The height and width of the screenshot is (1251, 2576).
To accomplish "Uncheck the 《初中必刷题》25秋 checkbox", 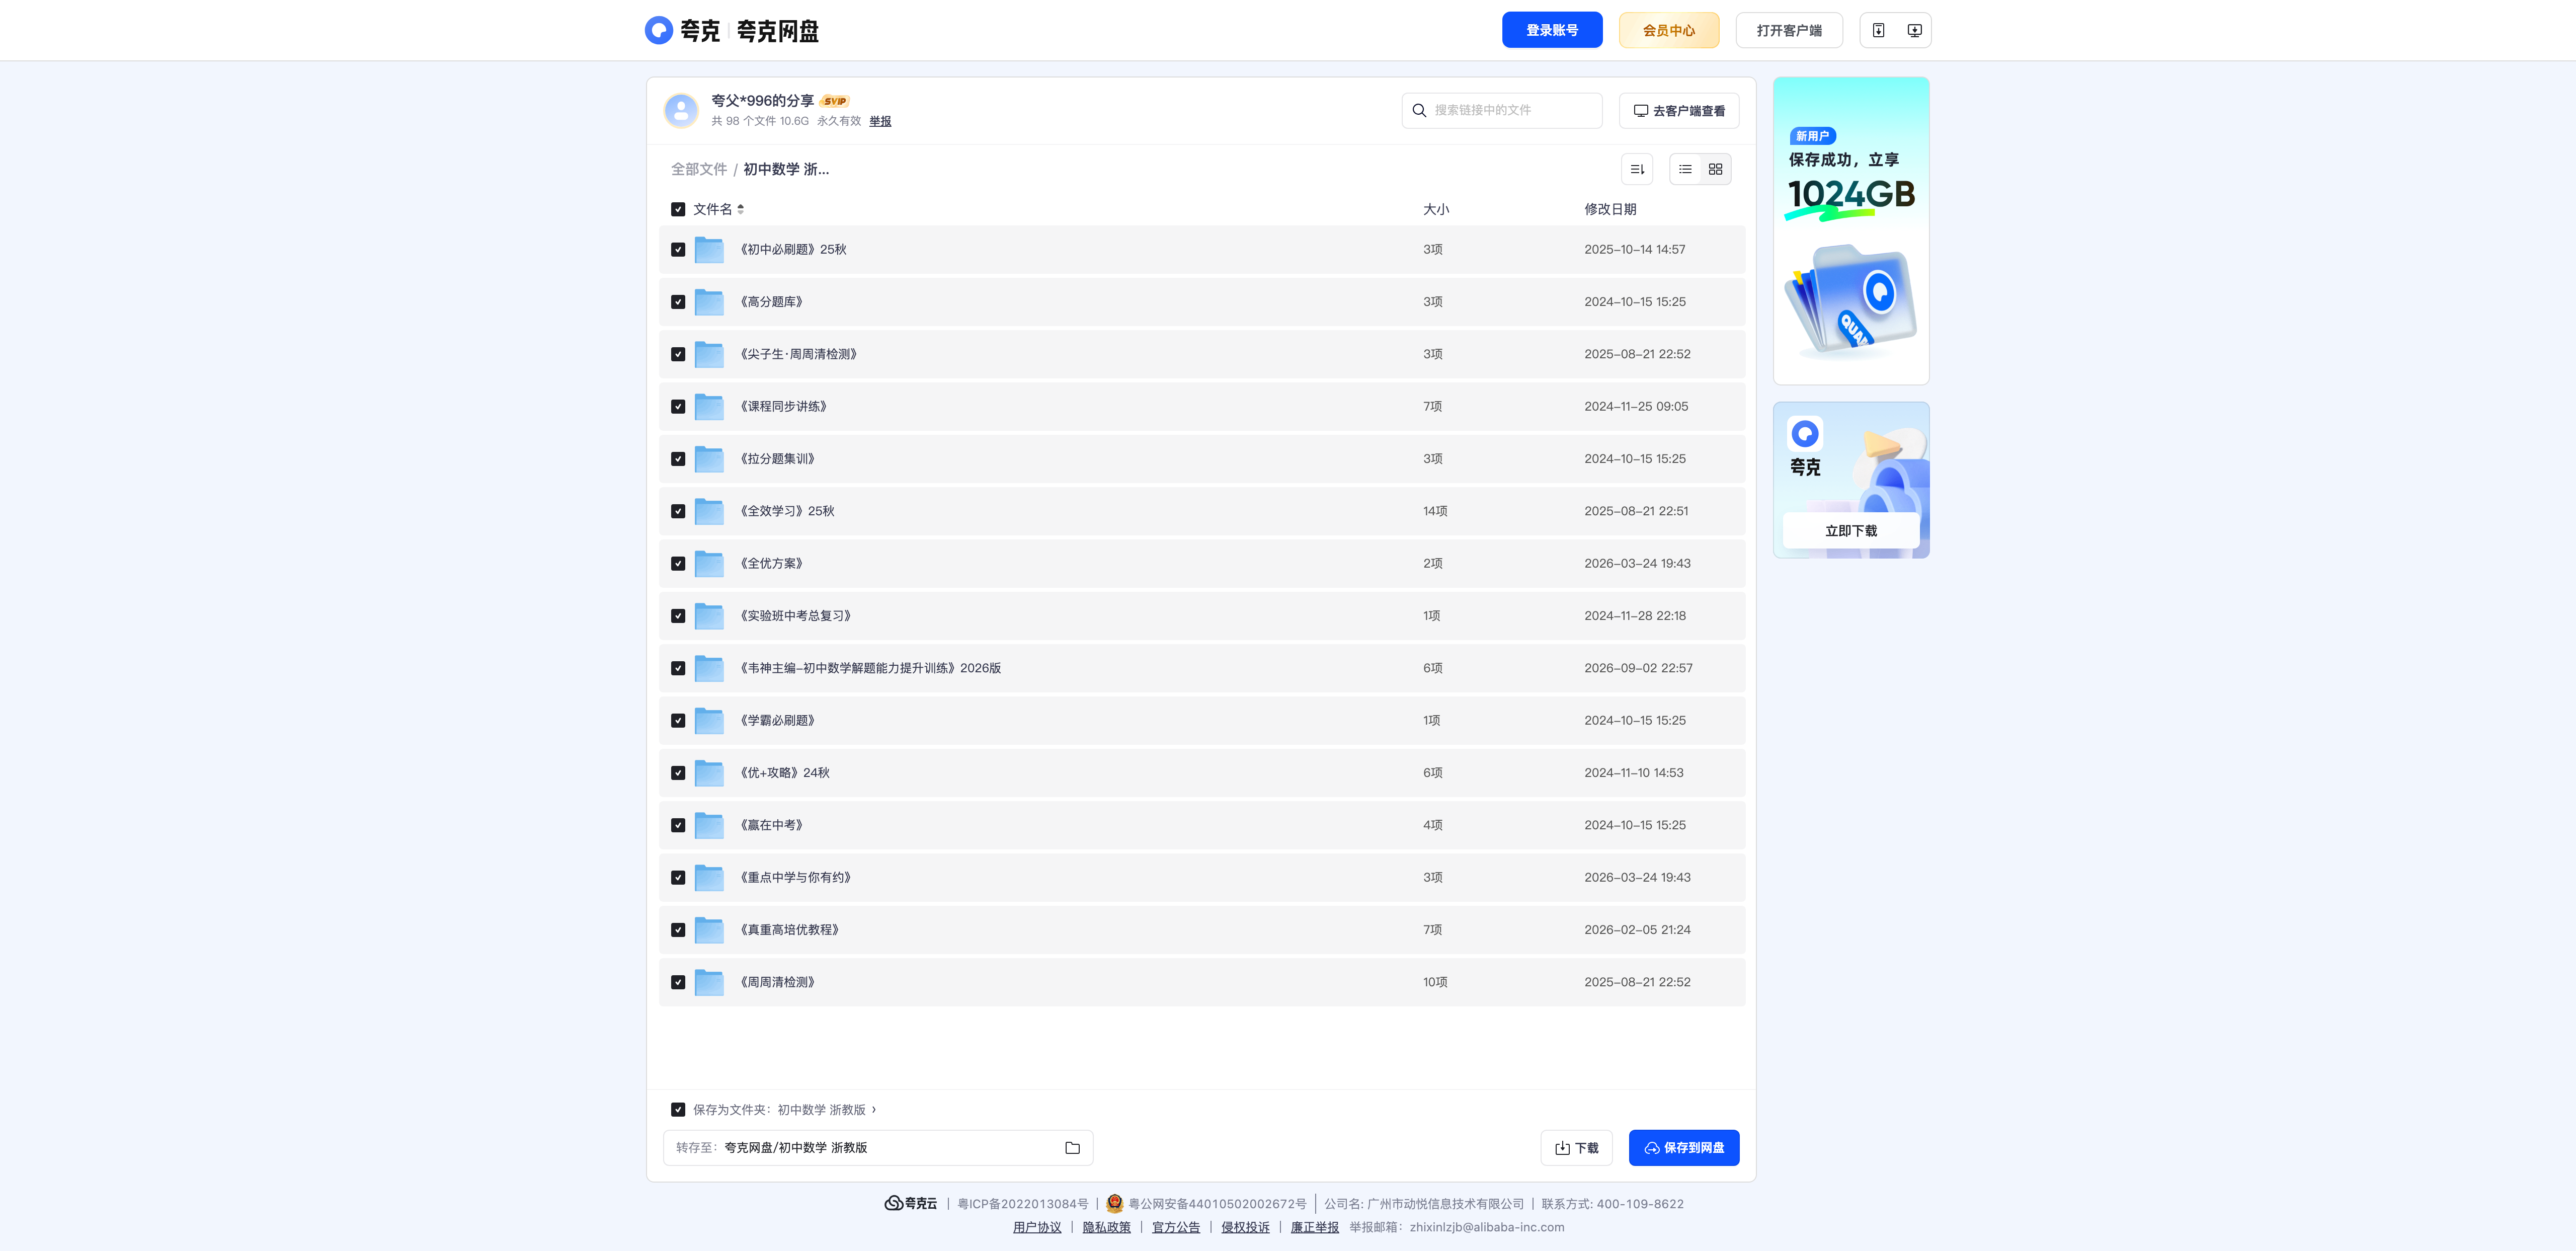I will click(x=678, y=250).
